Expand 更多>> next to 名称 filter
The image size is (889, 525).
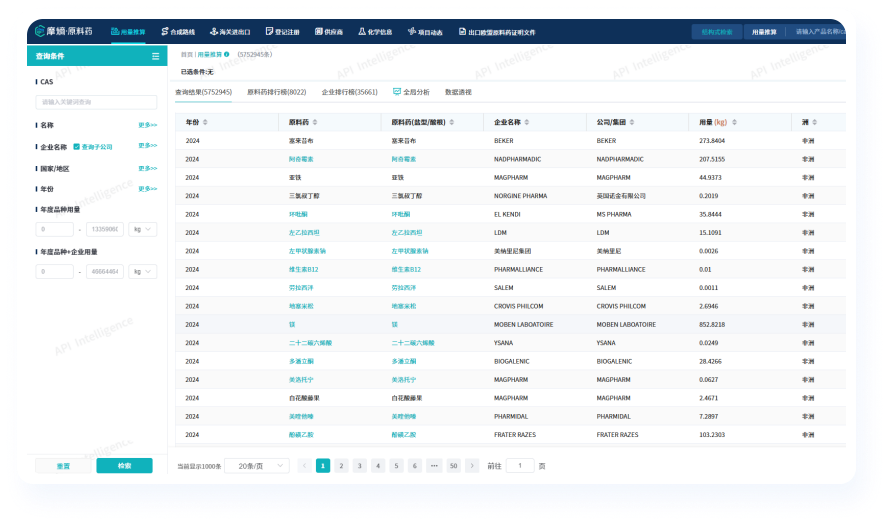coord(147,125)
